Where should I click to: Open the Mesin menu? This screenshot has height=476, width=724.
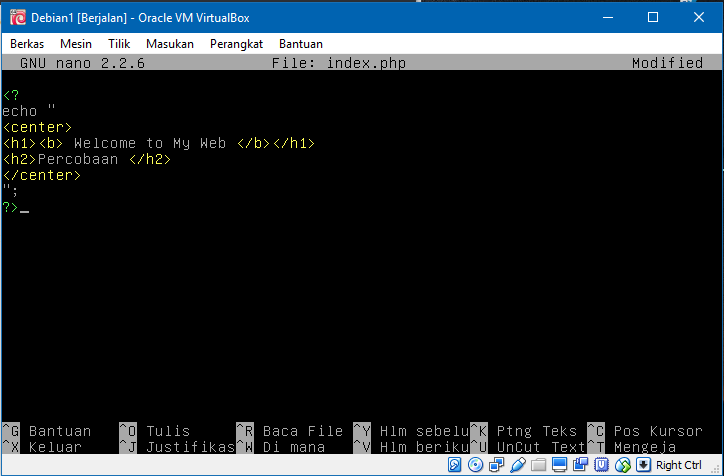[76, 44]
